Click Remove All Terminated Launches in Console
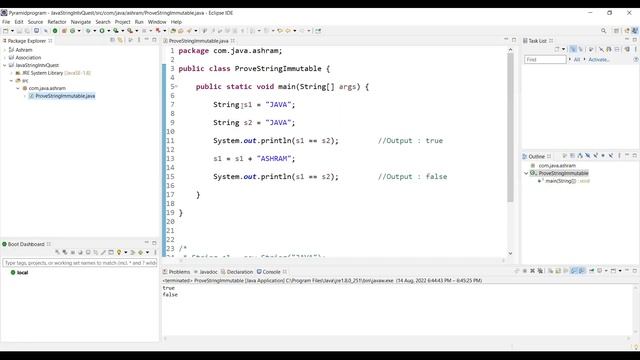Screen dimensions: 640x360 tap(540, 271)
